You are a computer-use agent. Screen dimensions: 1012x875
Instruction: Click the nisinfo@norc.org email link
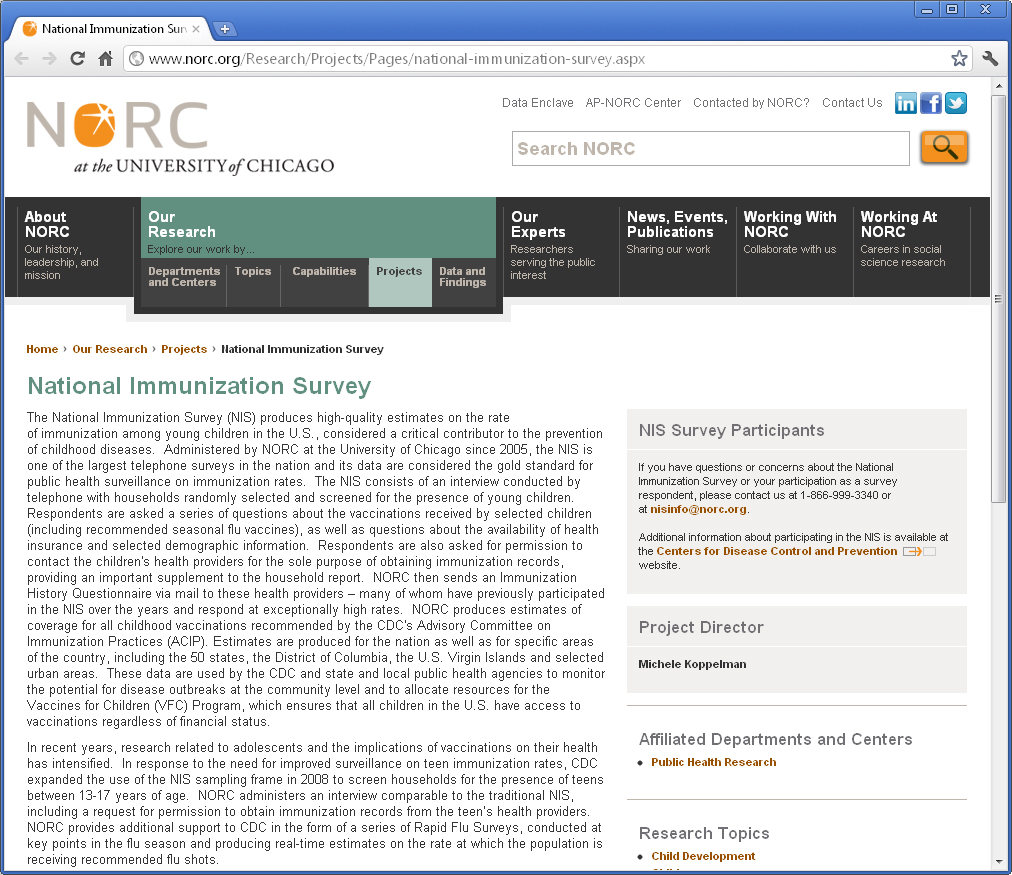click(698, 509)
